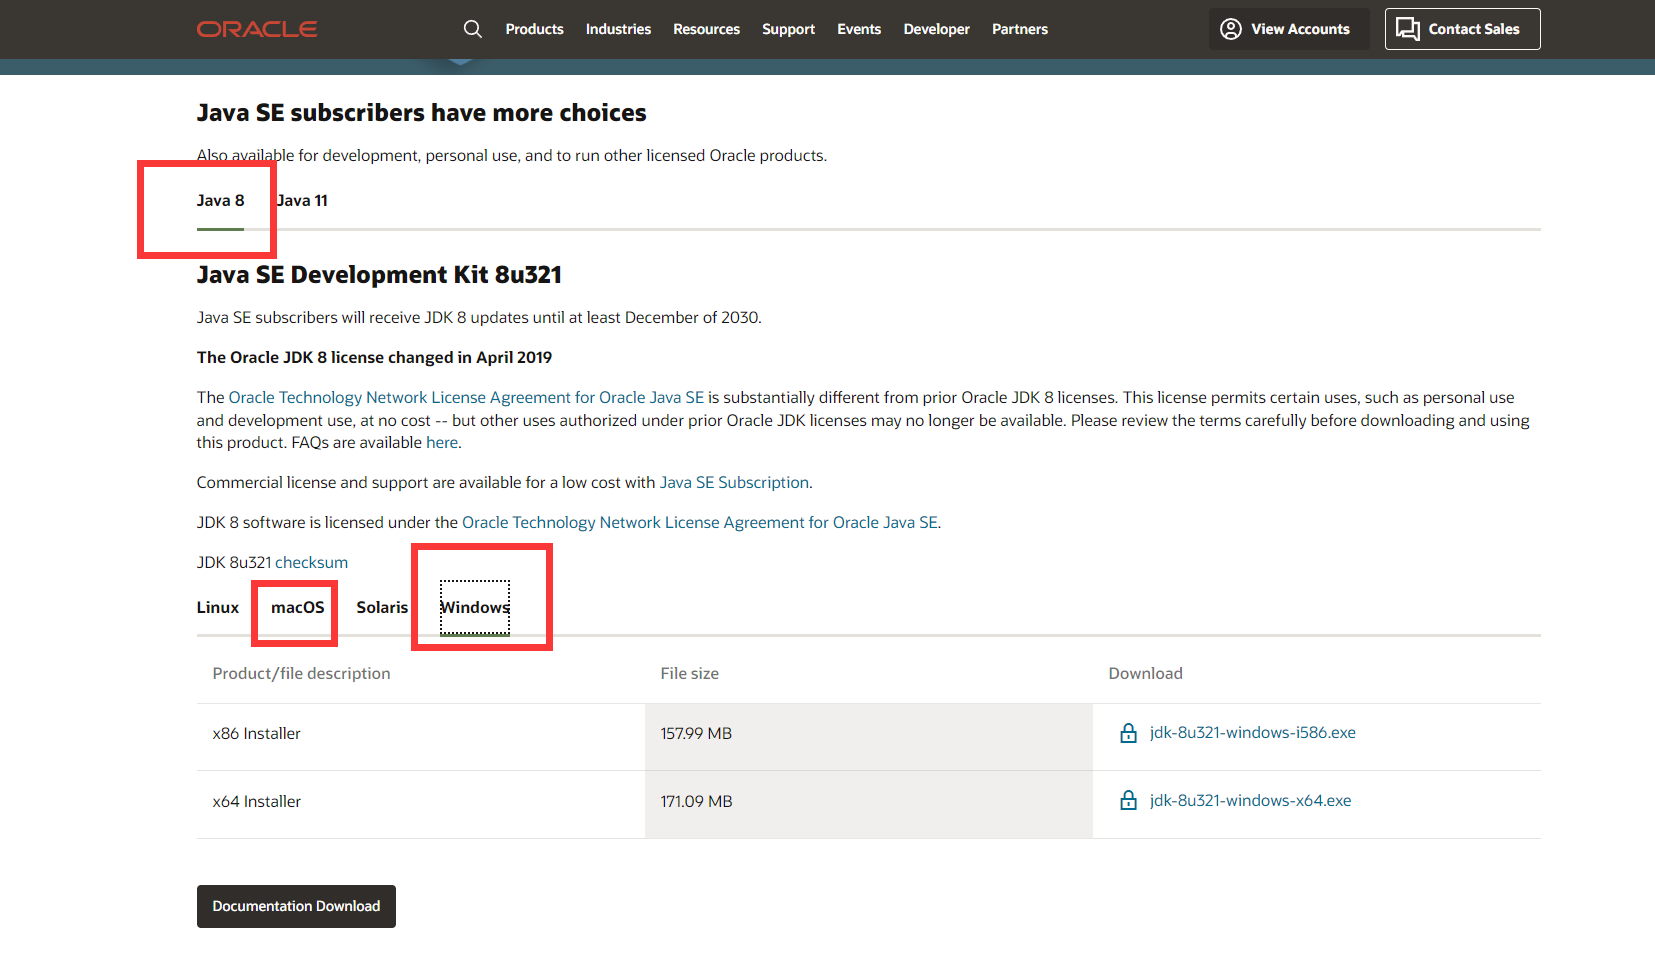The width and height of the screenshot is (1655, 969).
Task: Click lock icon beside jdk-8u321-windows-x64.exe
Action: tap(1128, 801)
